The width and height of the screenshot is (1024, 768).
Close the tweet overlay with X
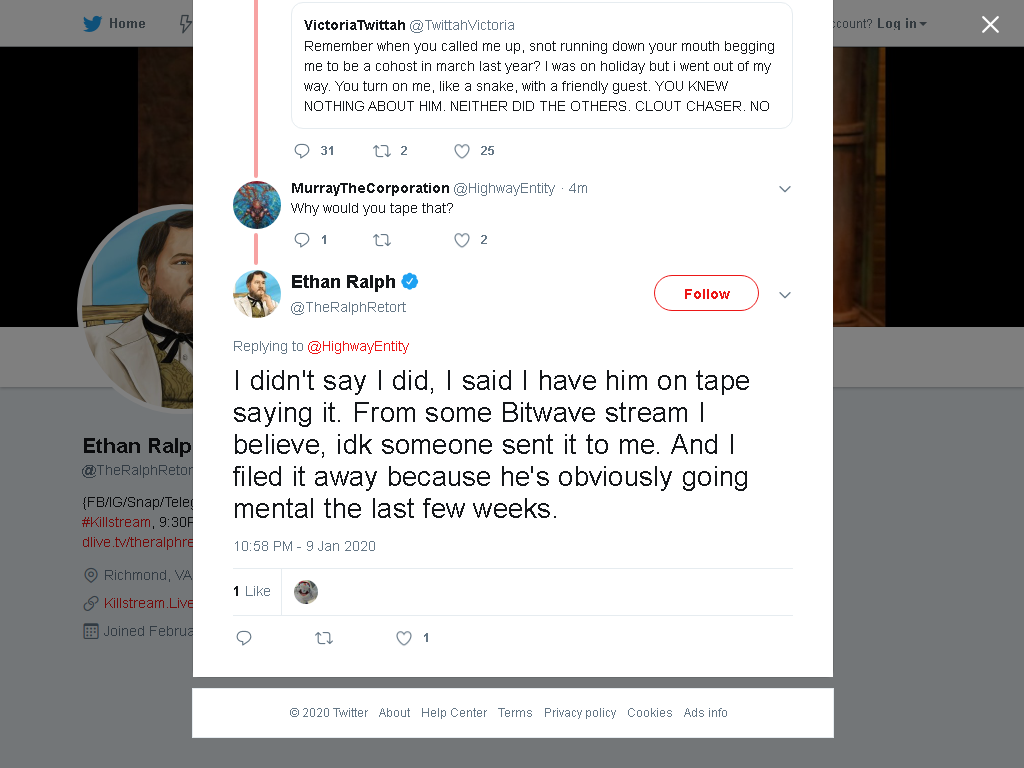point(990,24)
